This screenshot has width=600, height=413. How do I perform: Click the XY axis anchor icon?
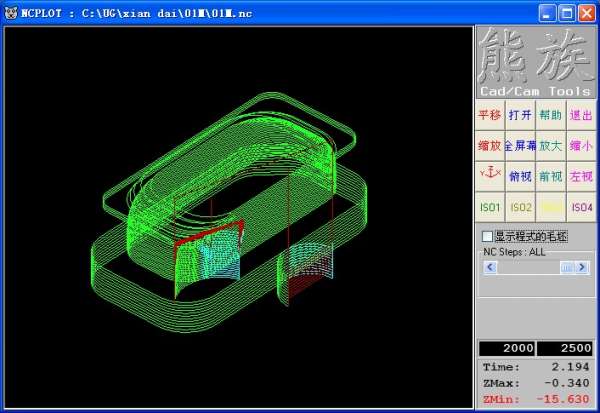490,176
